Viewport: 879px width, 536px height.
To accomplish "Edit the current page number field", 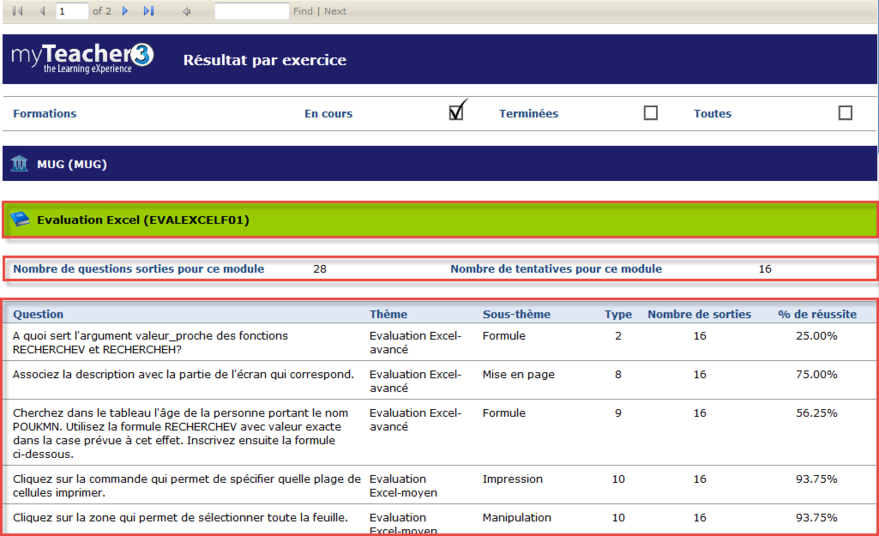I will (x=72, y=11).
